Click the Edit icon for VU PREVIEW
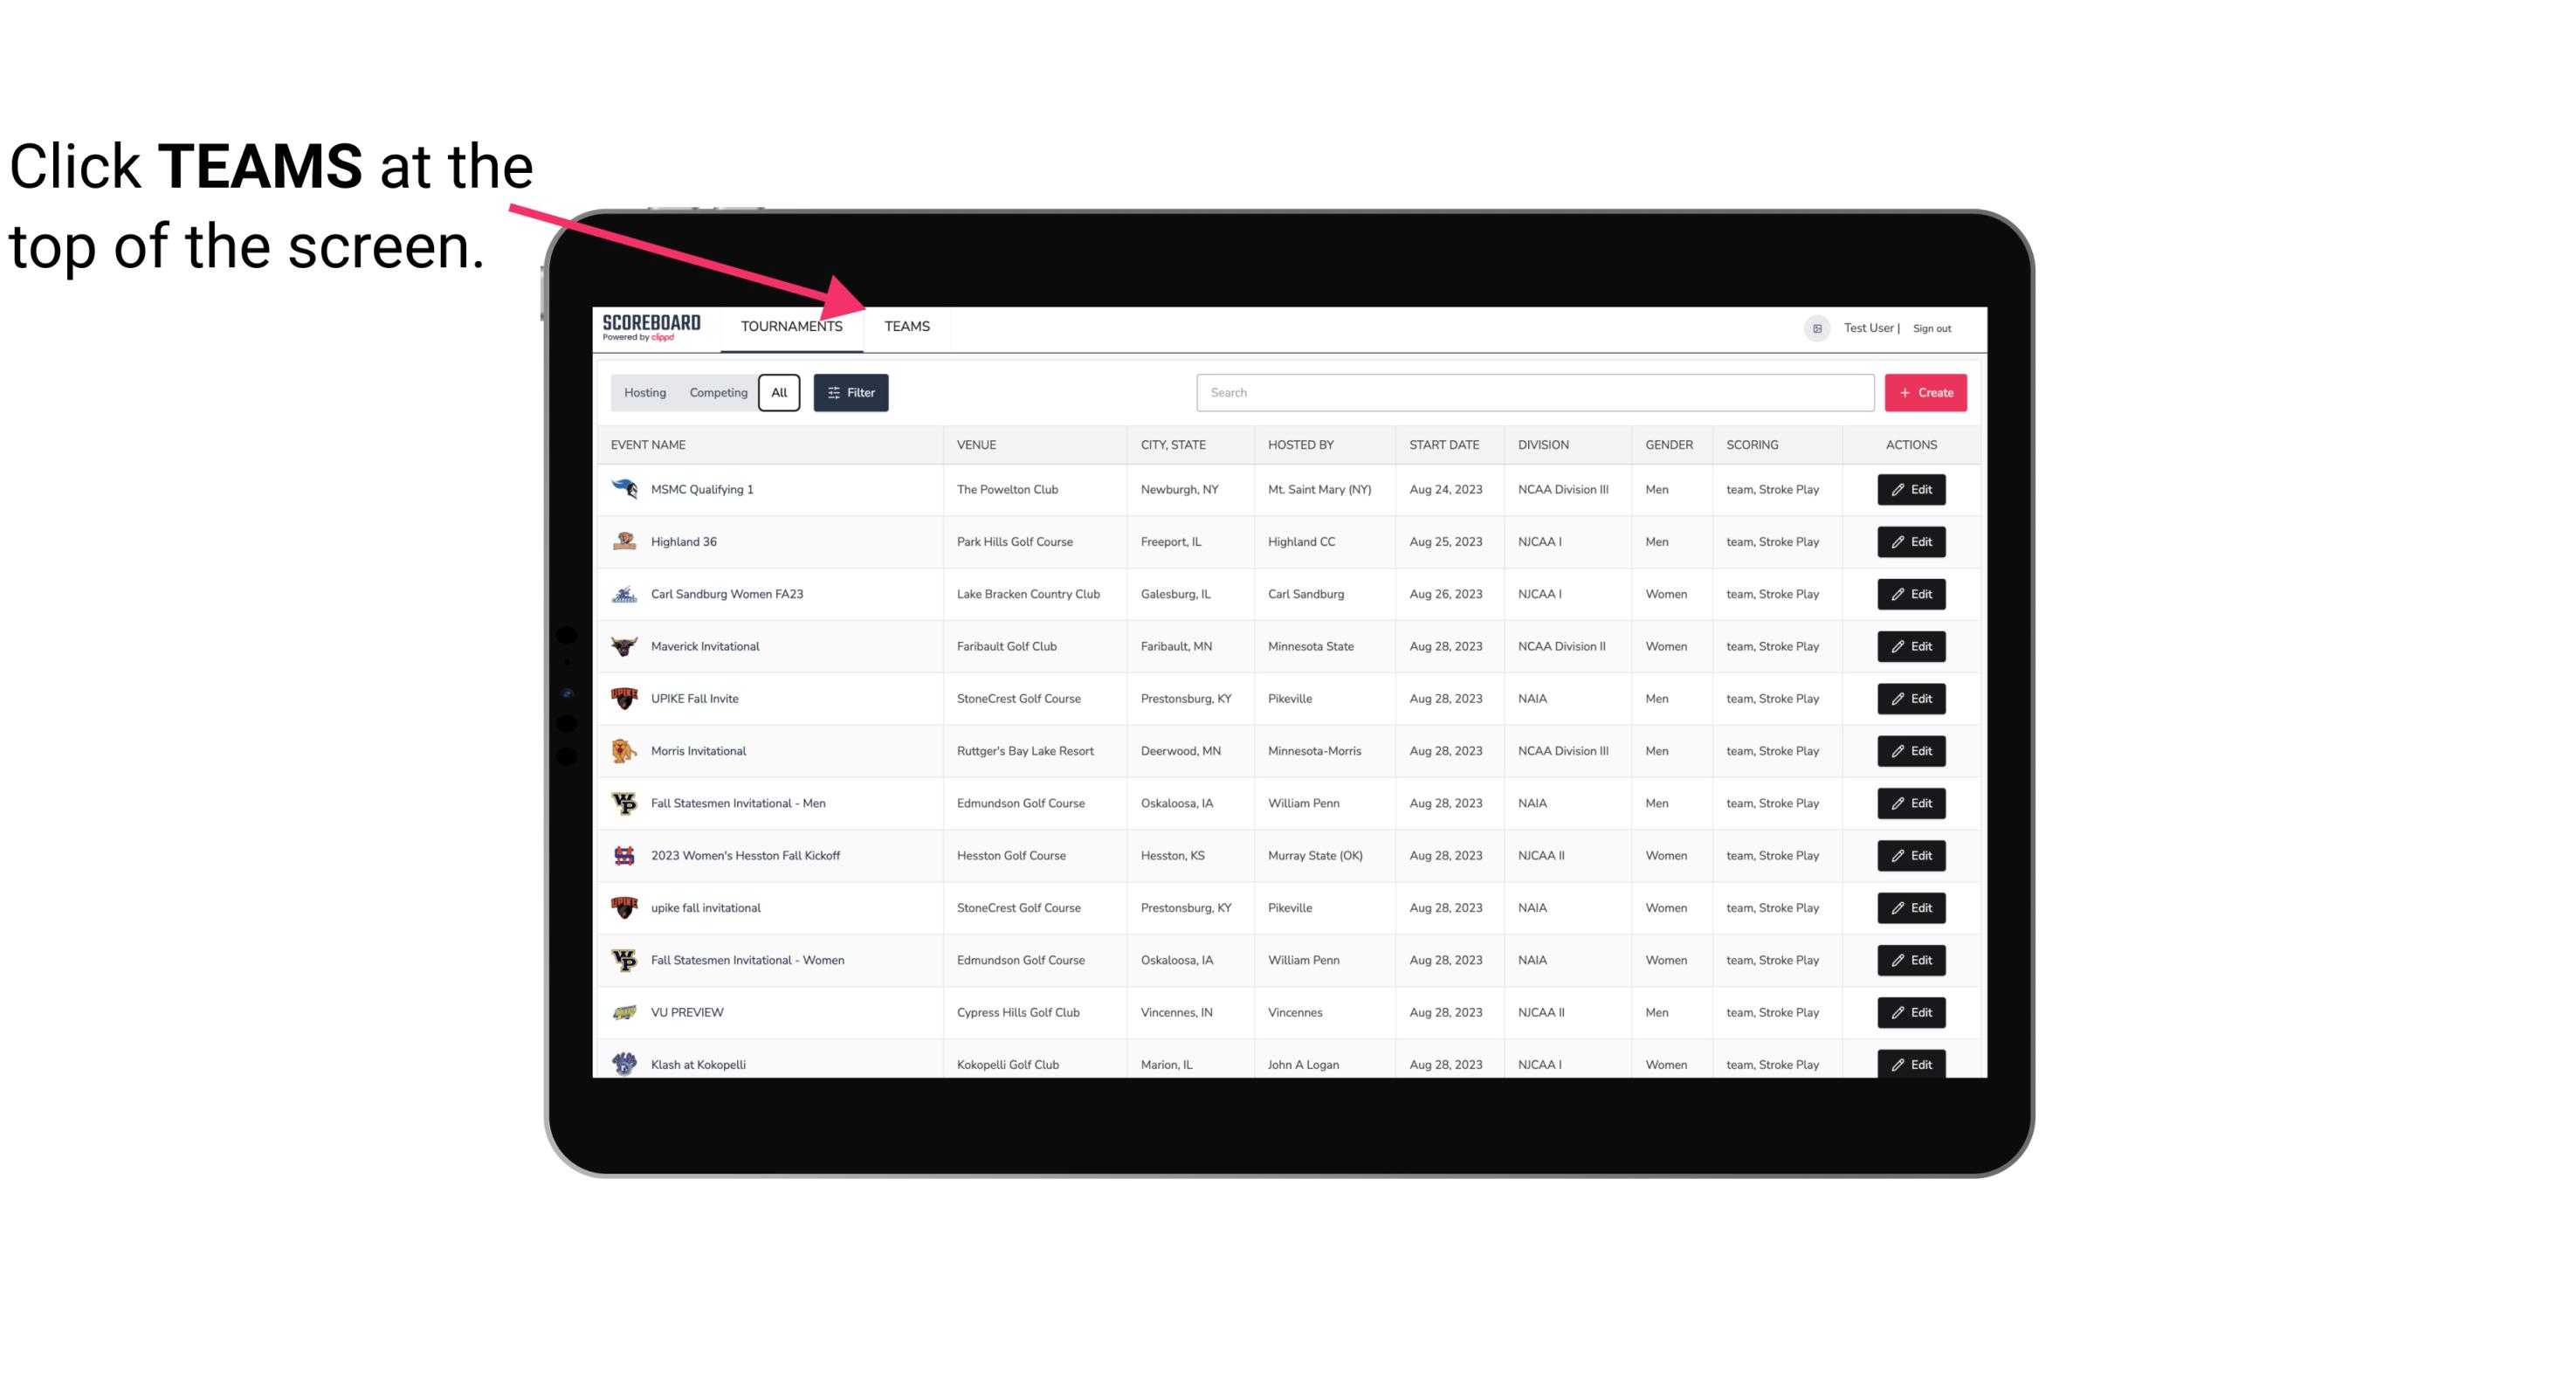The width and height of the screenshot is (2576, 1386). coord(1911,1010)
